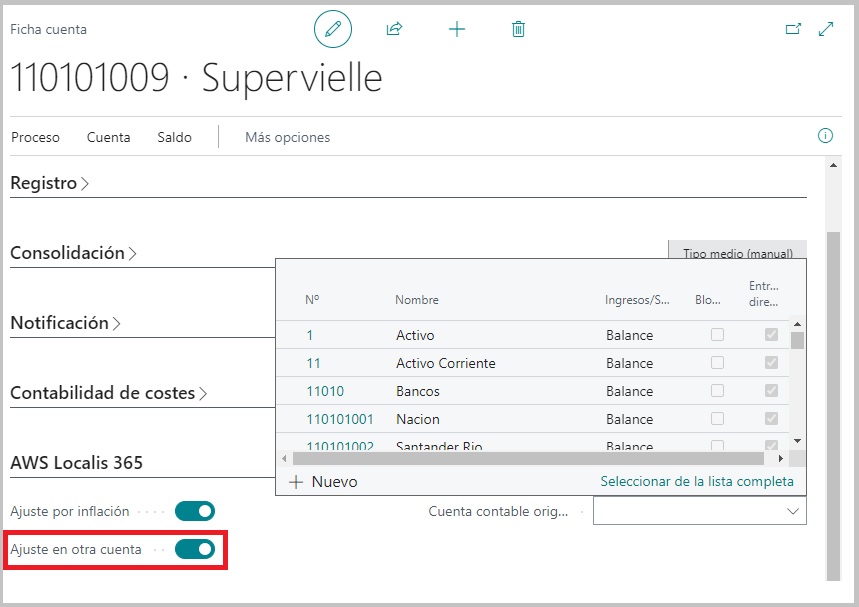Image resolution: width=859 pixels, height=607 pixels.
Task: Select account 11010 link
Action: click(325, 391)
